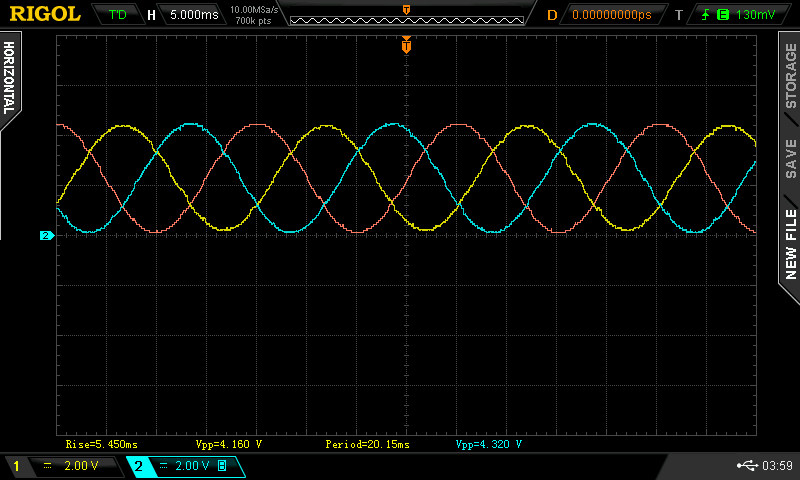The image size is (800, 480).
Task: Toggle channel 2 using its cyan label
Action: (138, 466)
